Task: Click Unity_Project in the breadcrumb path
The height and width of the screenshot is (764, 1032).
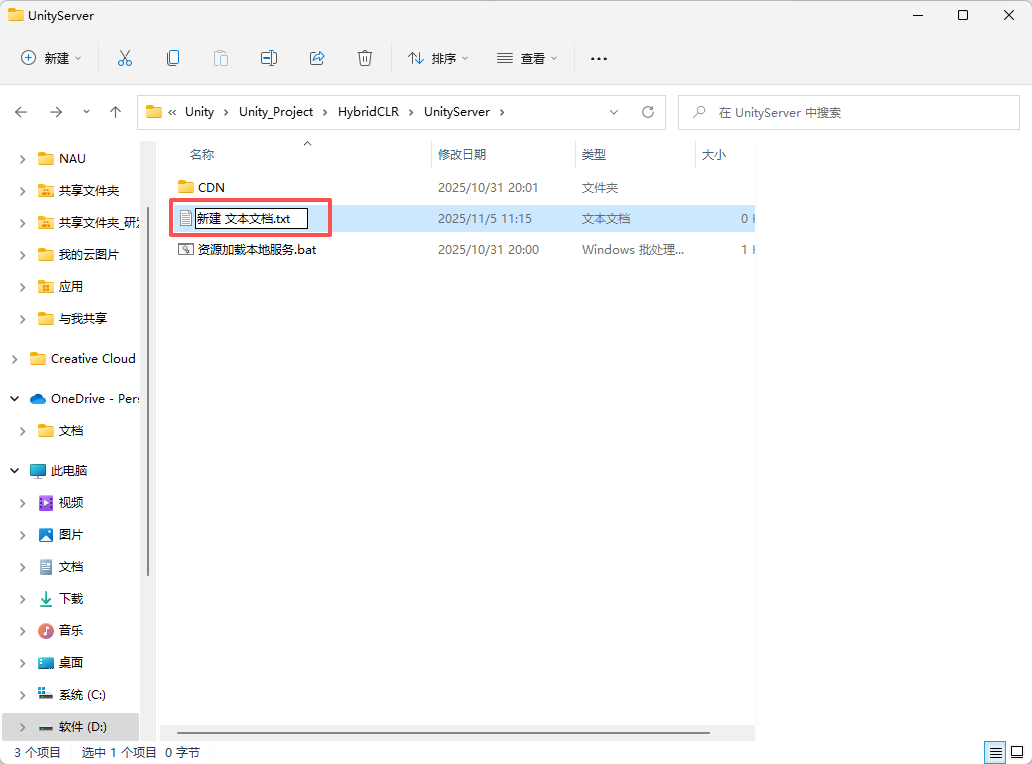Action: 276,112
